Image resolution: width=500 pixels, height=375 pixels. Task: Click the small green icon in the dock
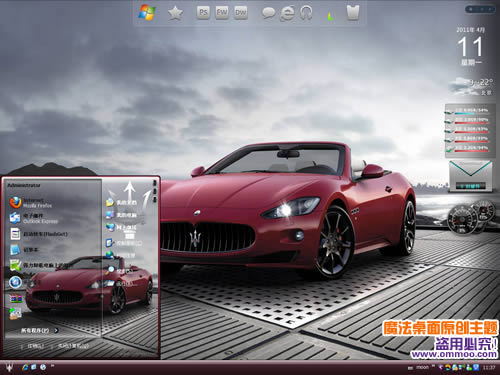tap(330, 16)
